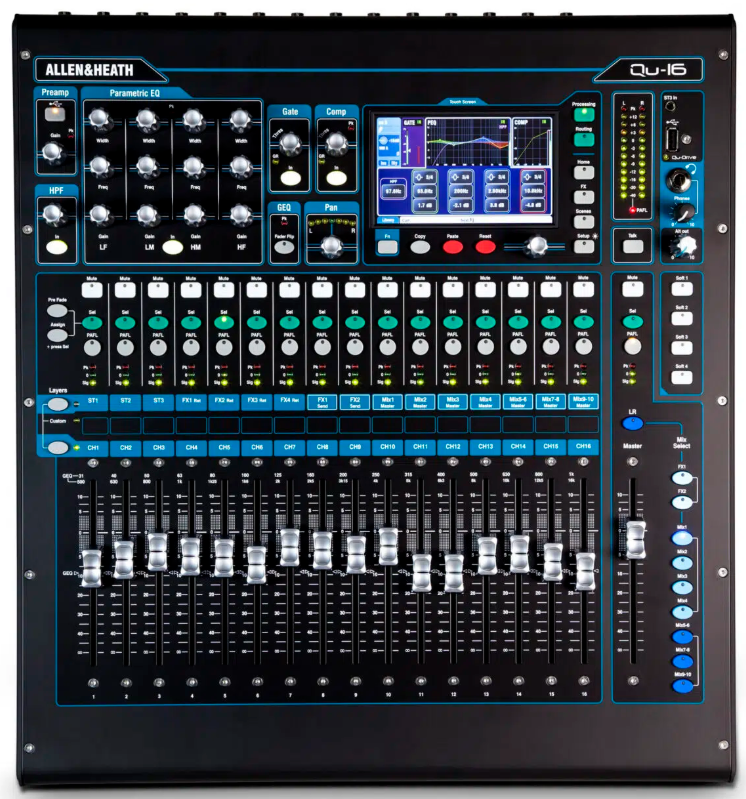Click the Fn key below the touchscreen
Viewport: 746px width, 799px height.
[387, 247]
